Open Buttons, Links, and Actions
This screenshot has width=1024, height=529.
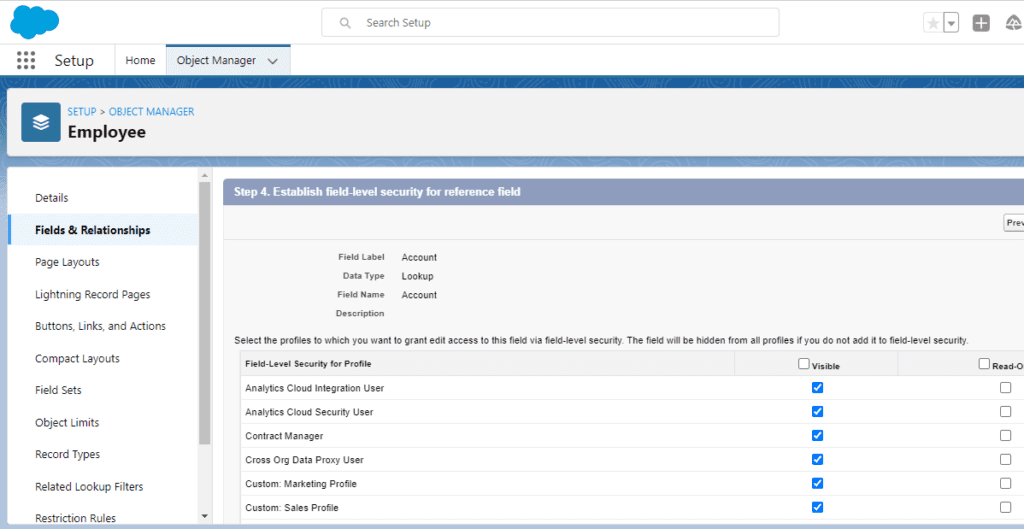tap(101, 326)
